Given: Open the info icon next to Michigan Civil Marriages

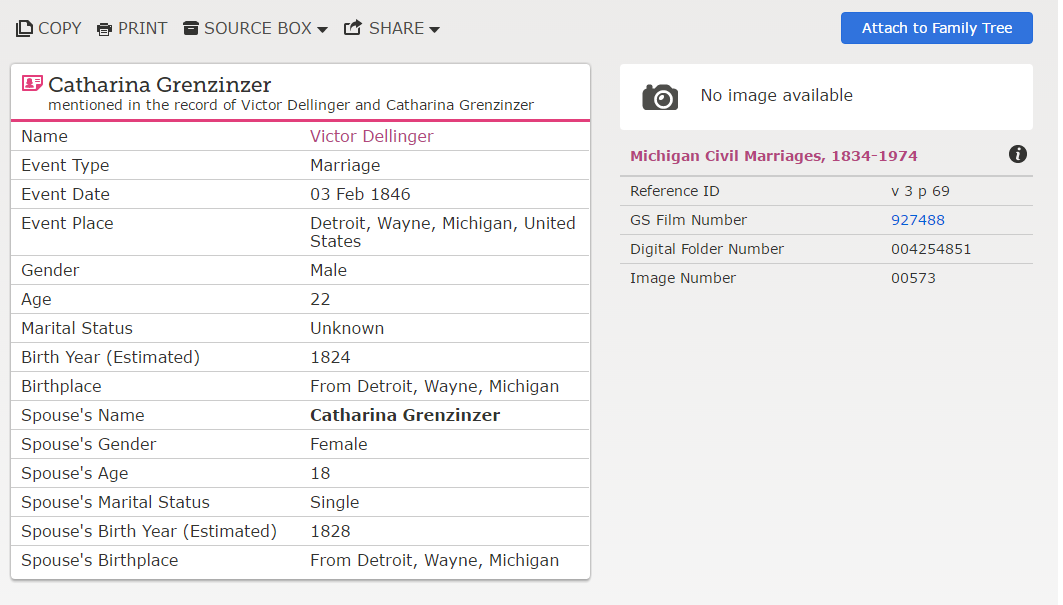Looking at the screenshot, I should pyautogui.click(x=1018, y=154).
